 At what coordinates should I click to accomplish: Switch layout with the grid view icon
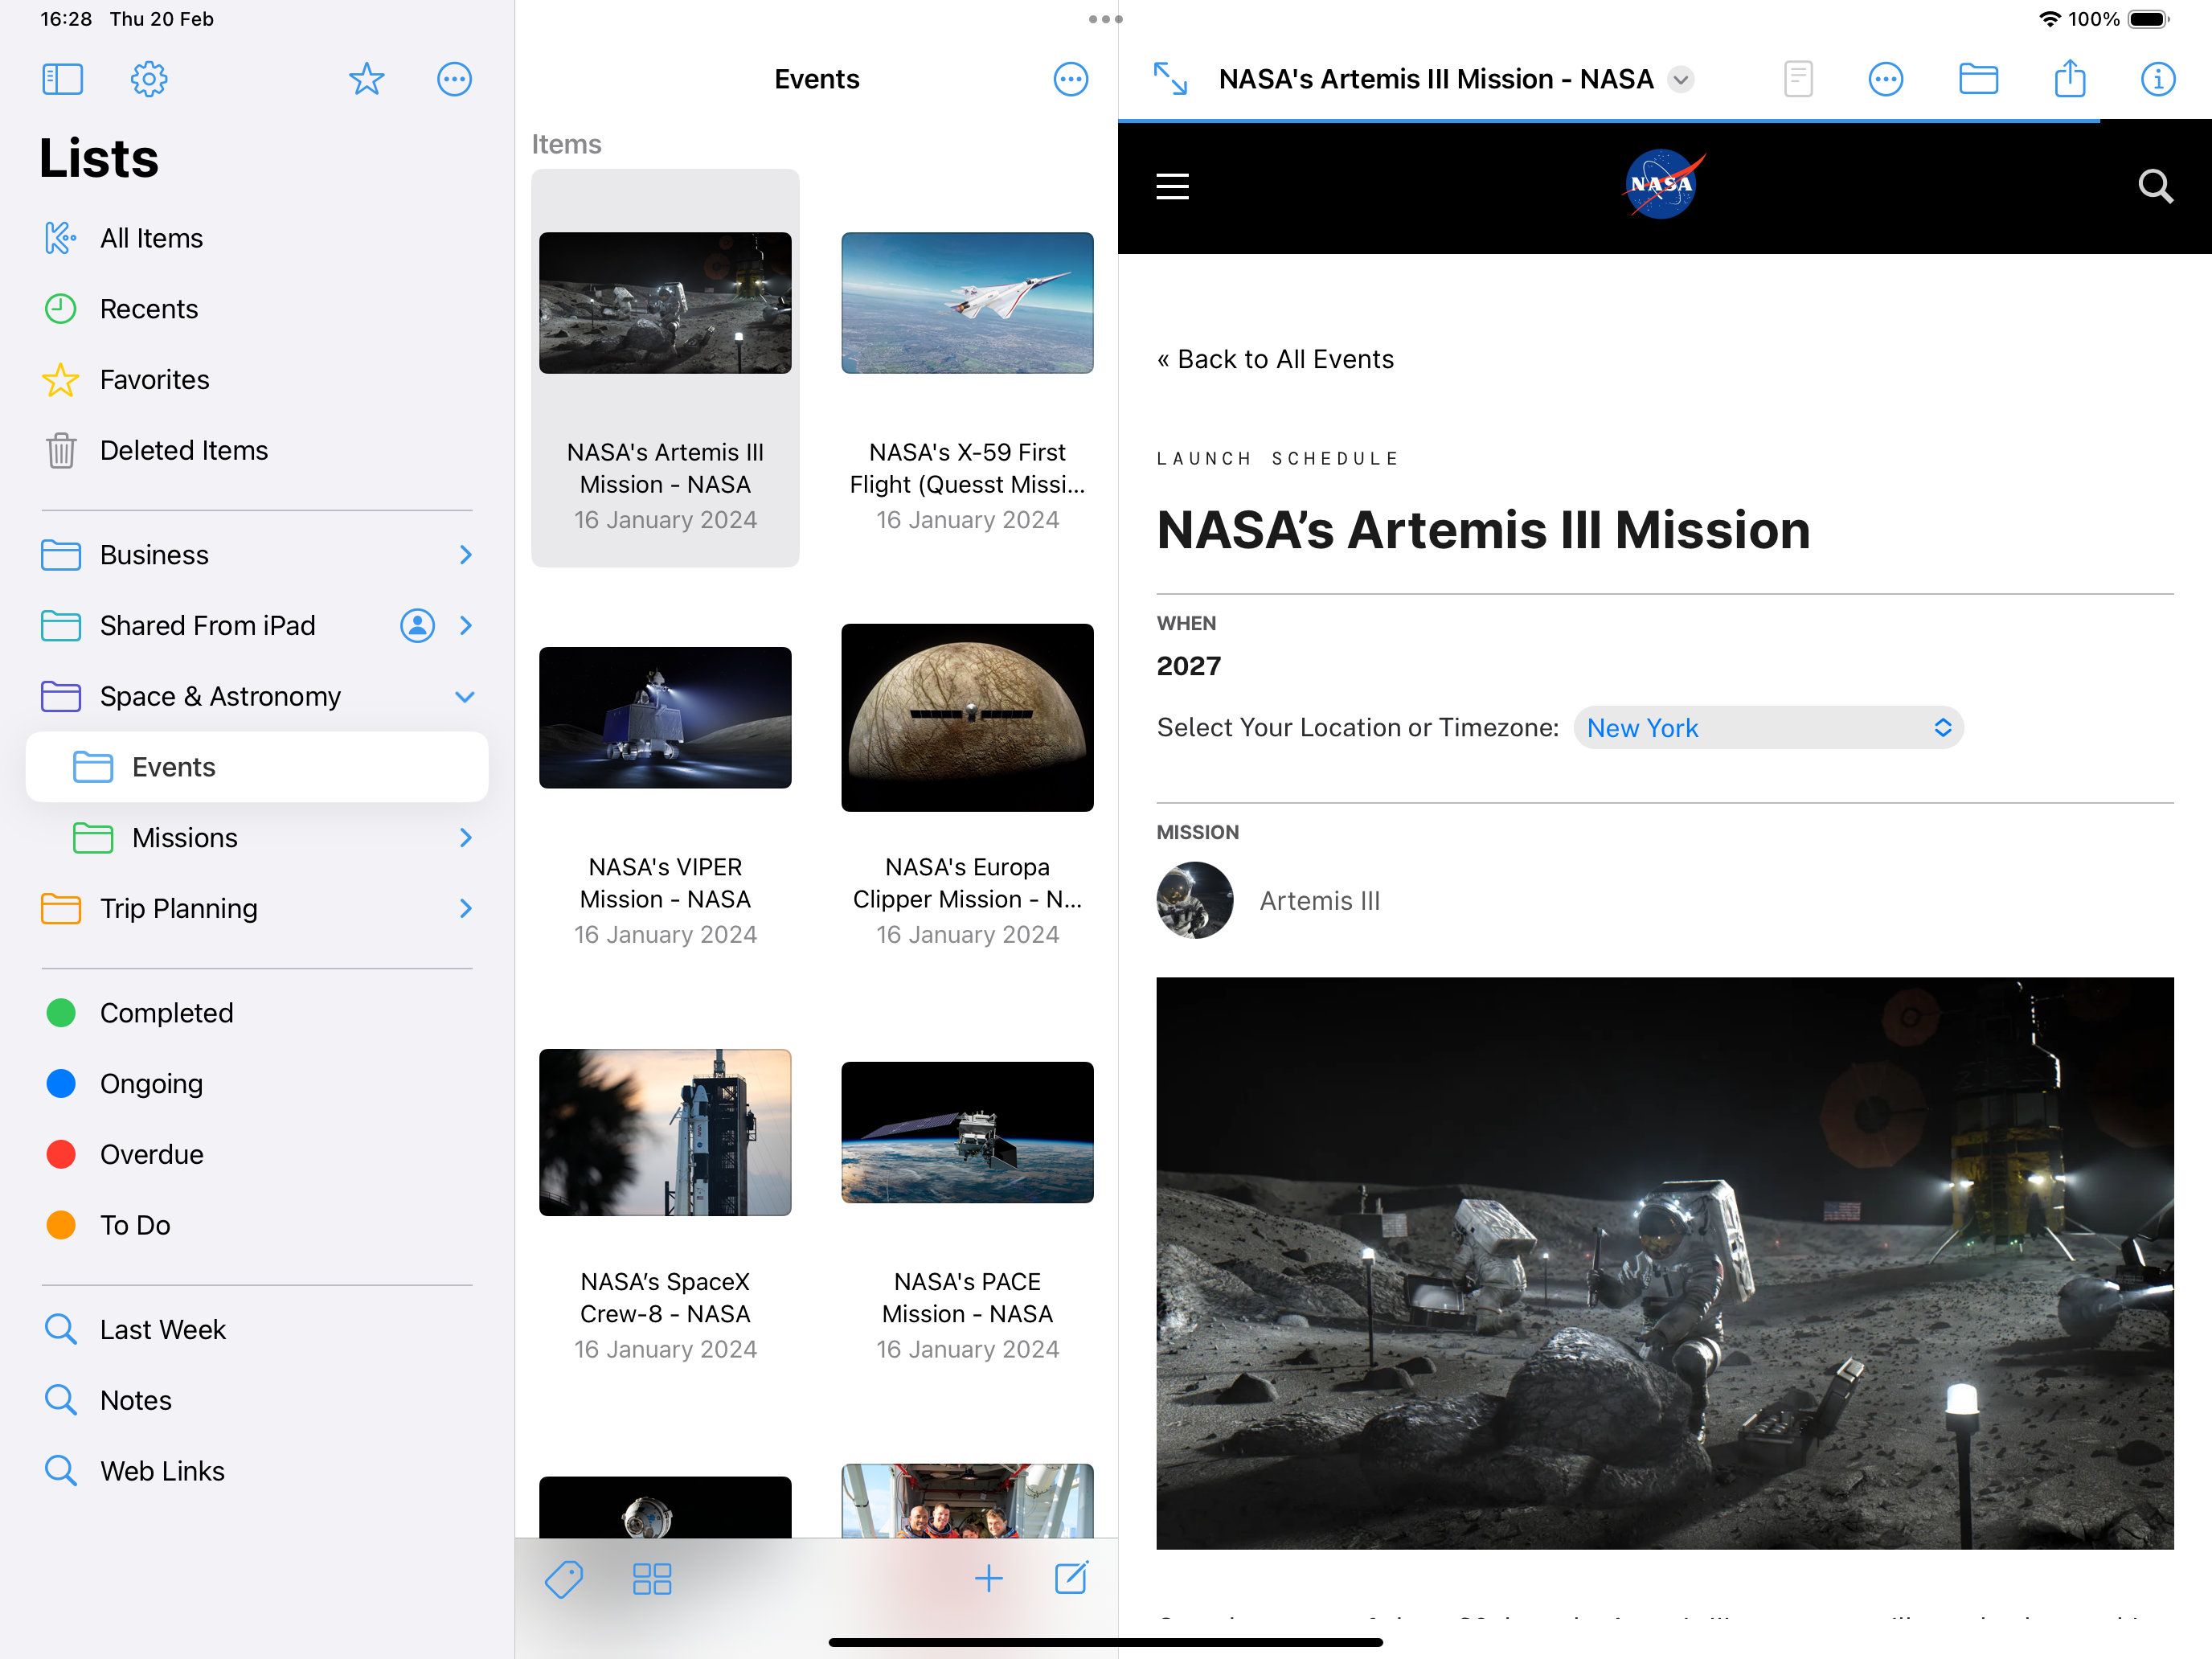click(x=652, y=1579)
